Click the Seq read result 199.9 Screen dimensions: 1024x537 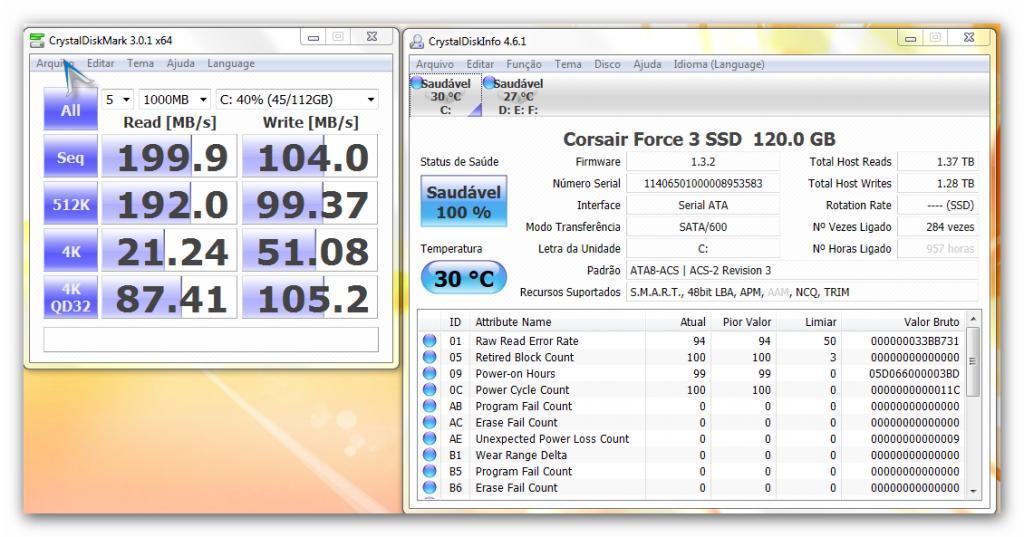(x=169, y=157)
